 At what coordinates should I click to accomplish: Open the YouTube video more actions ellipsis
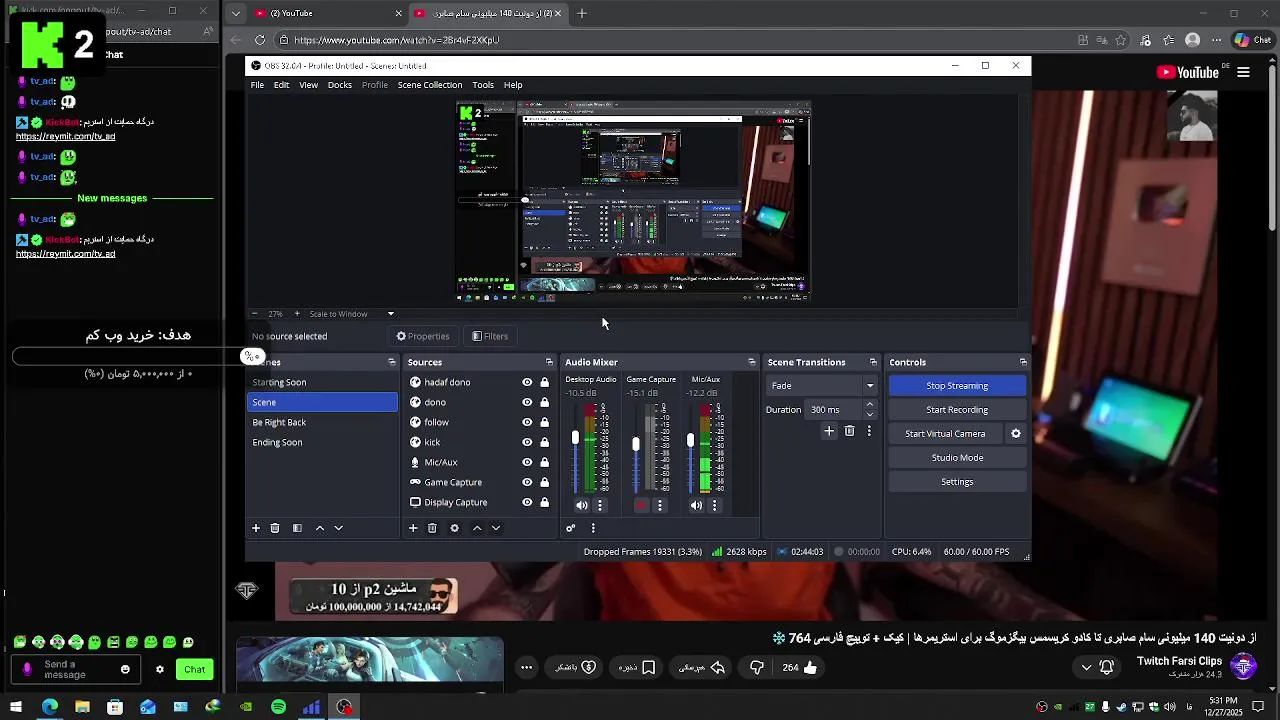(527, 668)
